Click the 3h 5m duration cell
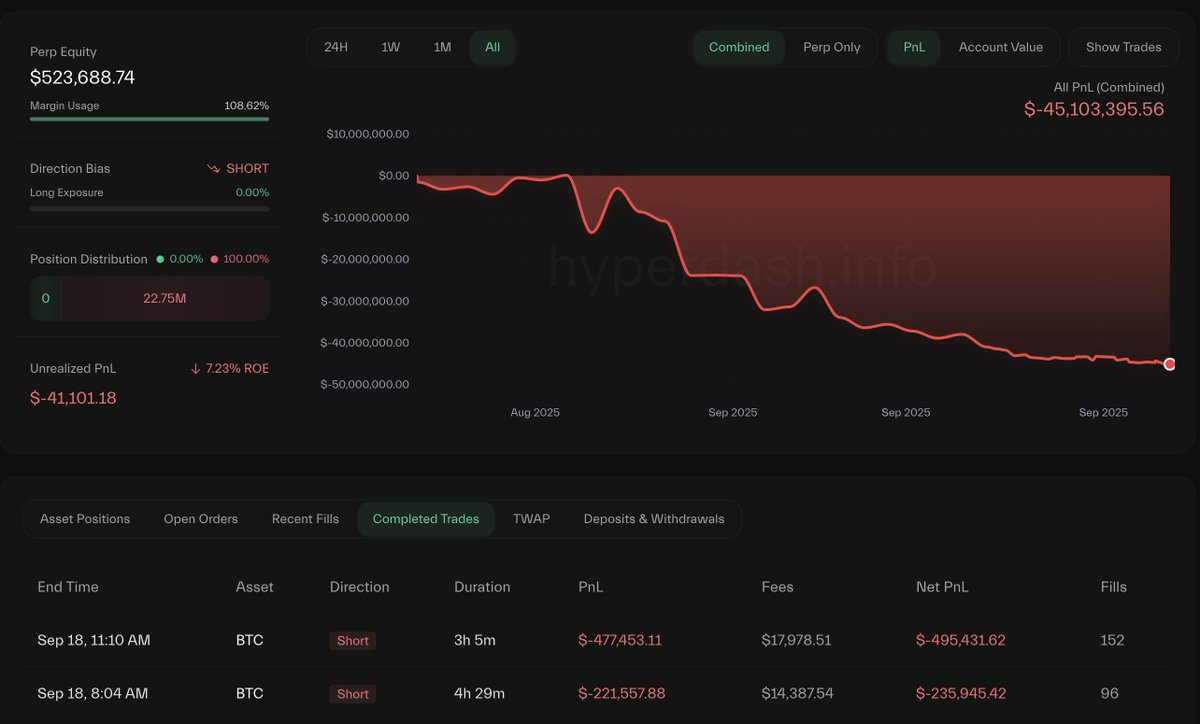1200x724 pixels. tap(475, 640)
